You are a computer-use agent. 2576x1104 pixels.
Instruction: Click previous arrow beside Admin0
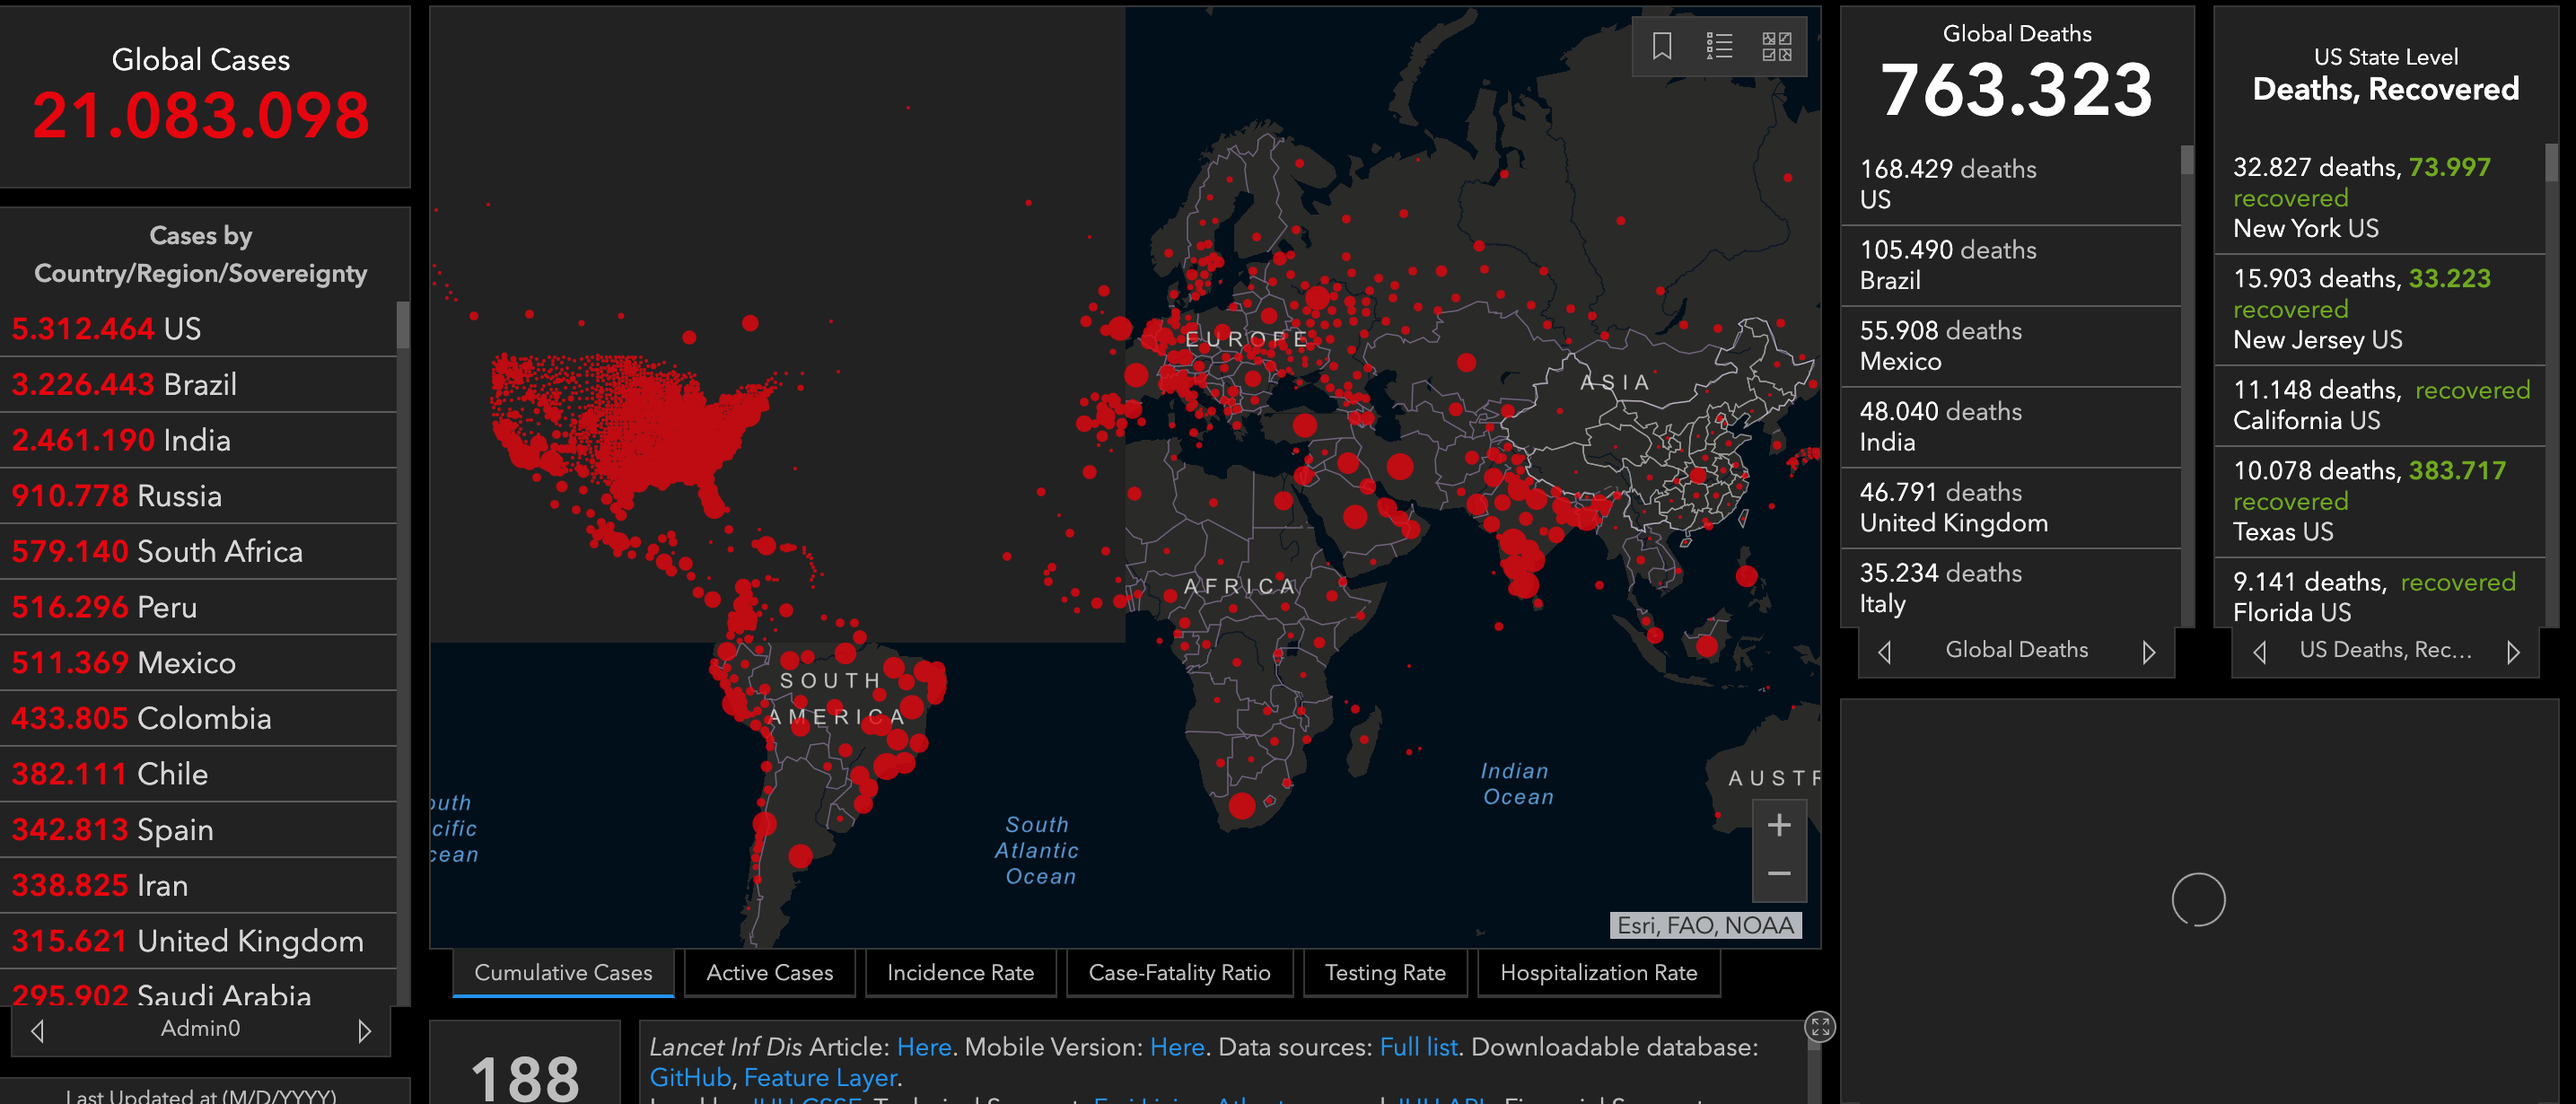[x=38, y=1030]
